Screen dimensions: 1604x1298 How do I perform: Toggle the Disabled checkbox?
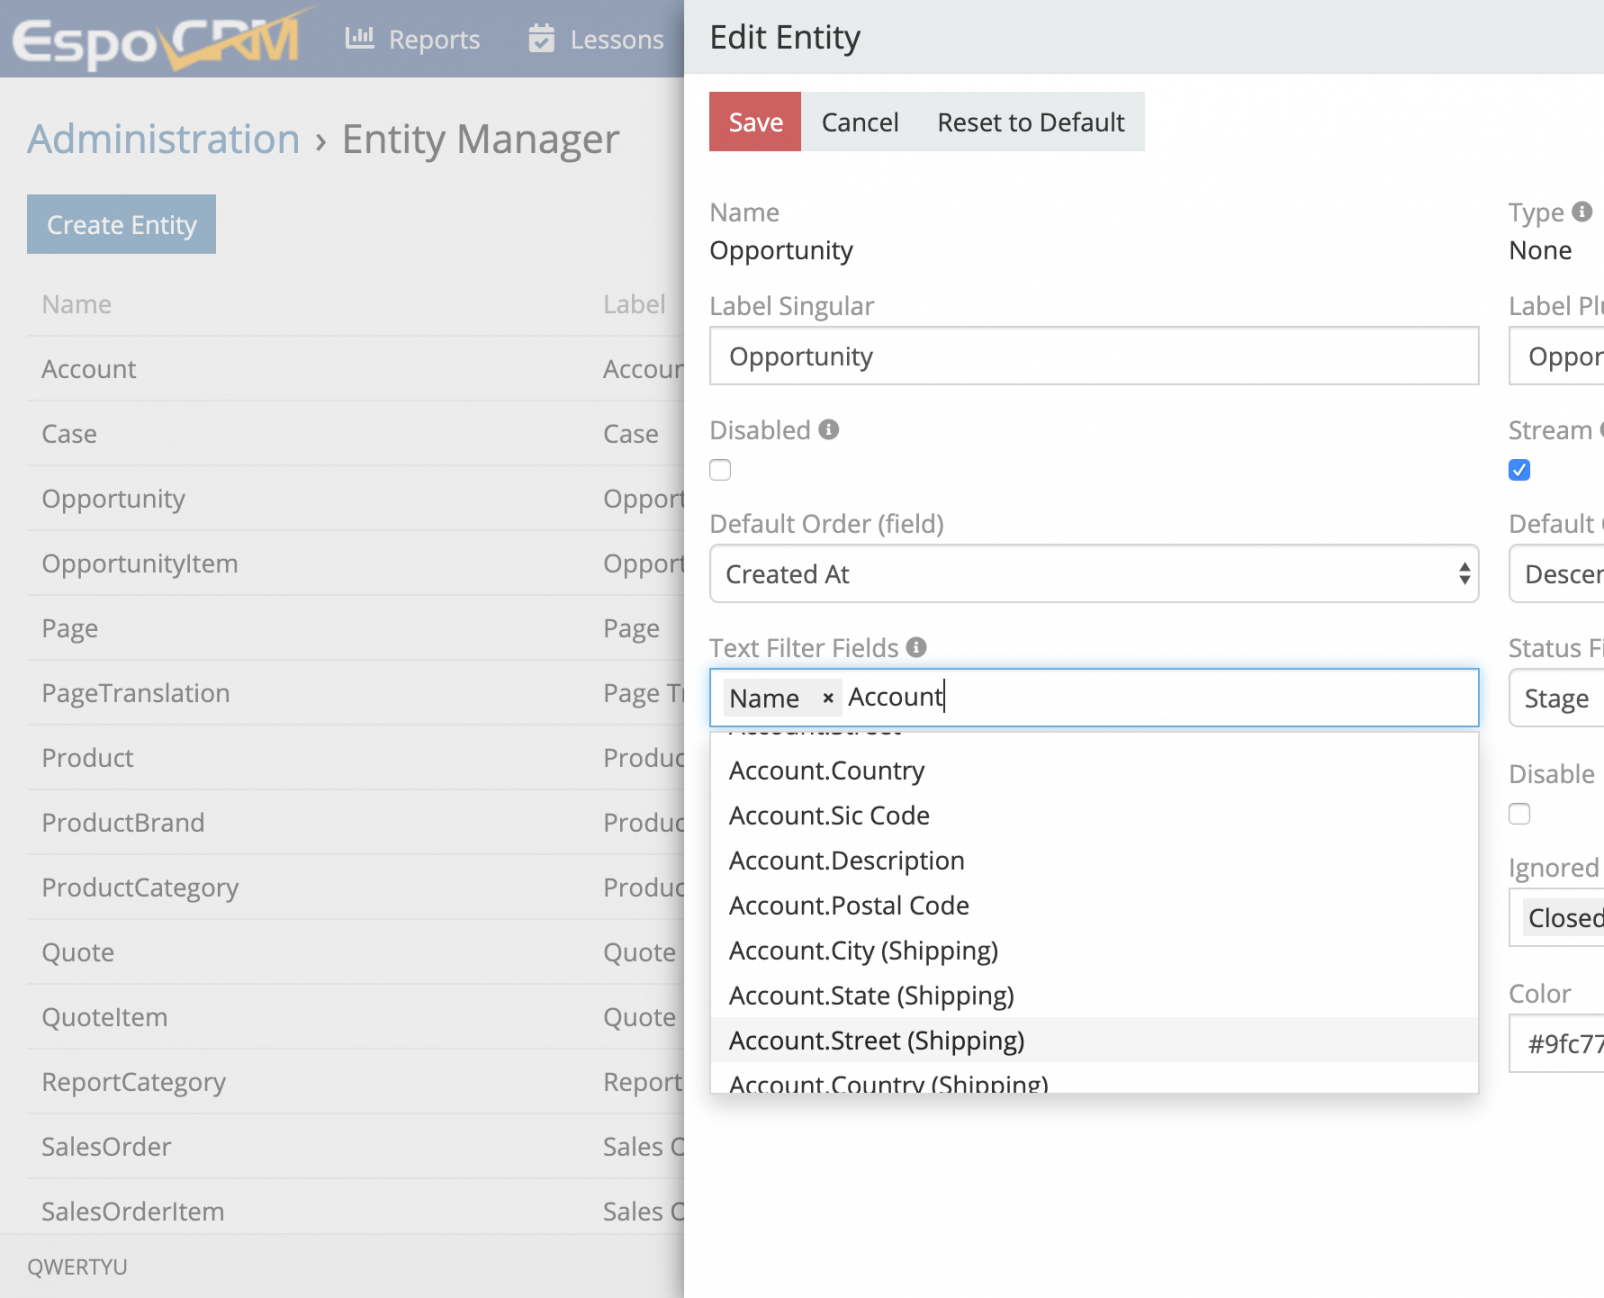720,470
